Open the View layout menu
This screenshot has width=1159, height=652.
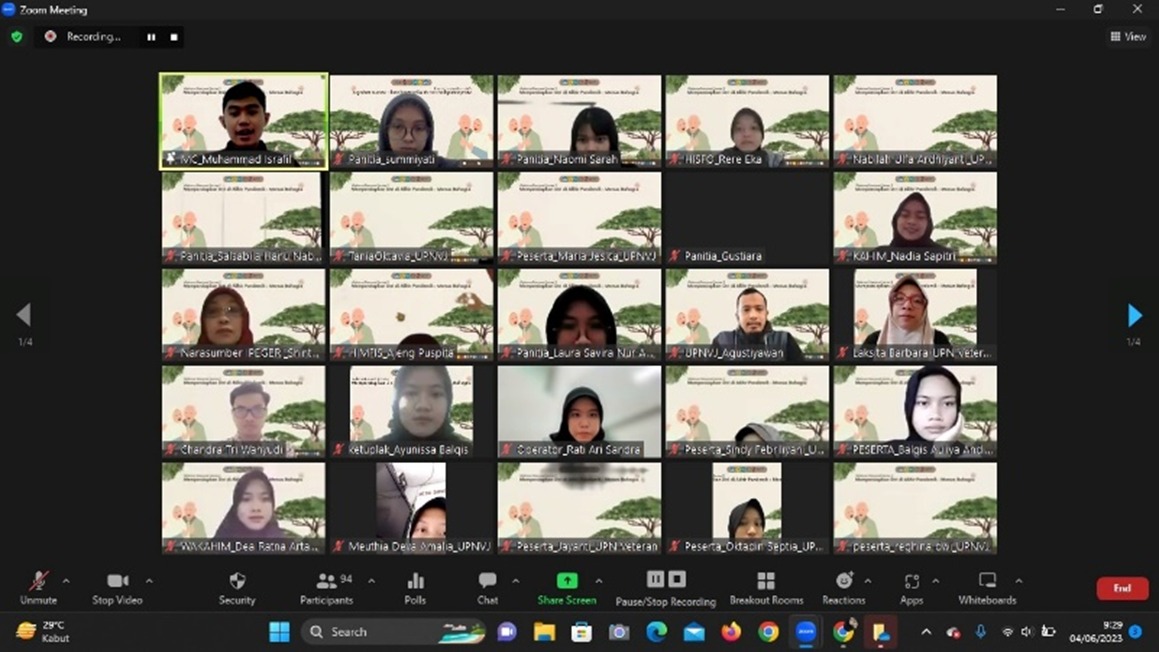coord(1128,37)
